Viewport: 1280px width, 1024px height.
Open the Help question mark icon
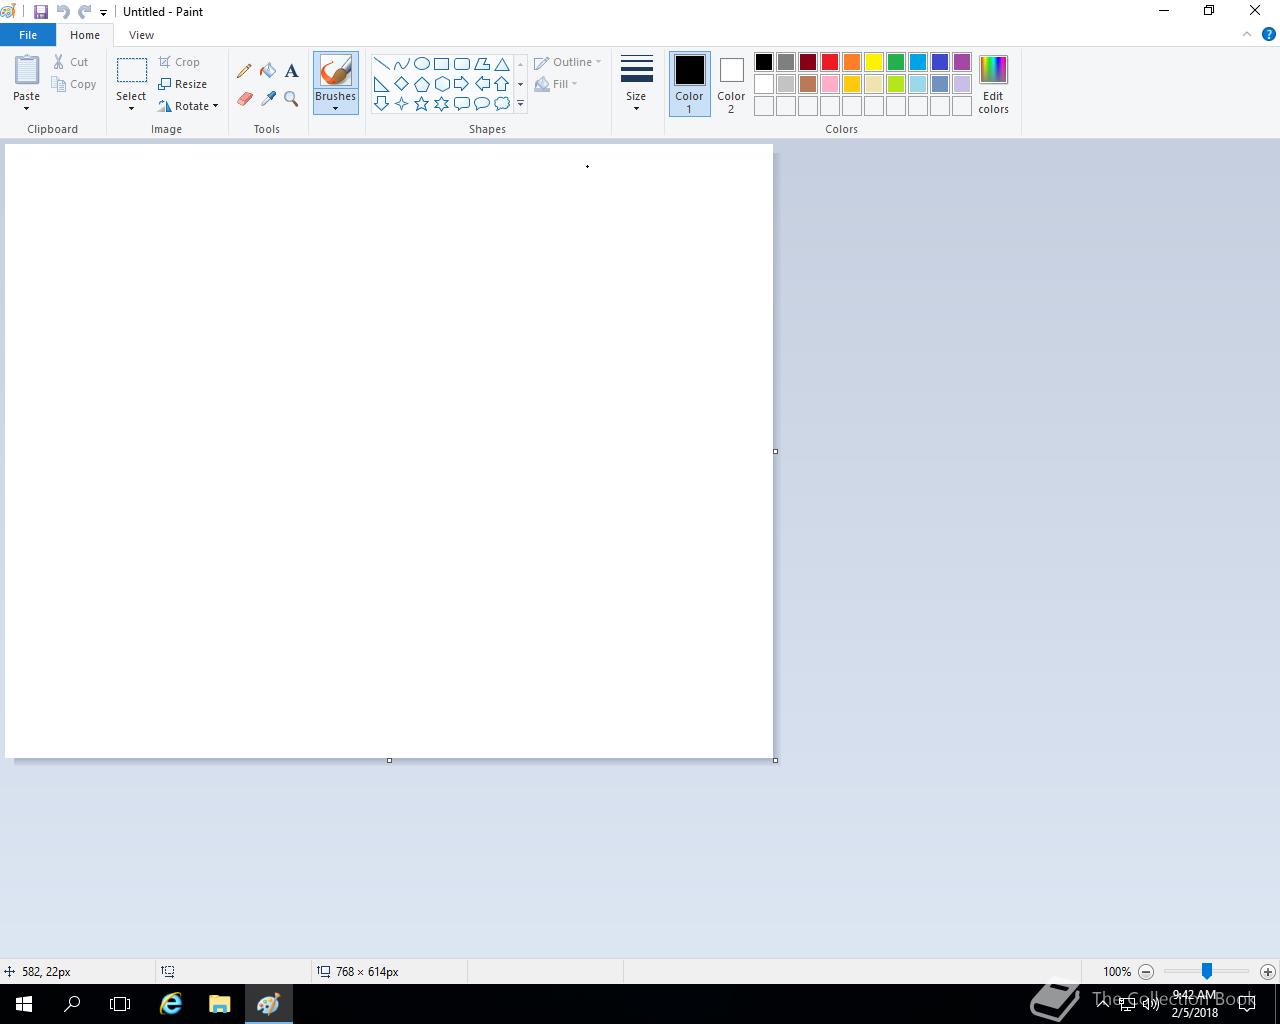click(1268, 34)
